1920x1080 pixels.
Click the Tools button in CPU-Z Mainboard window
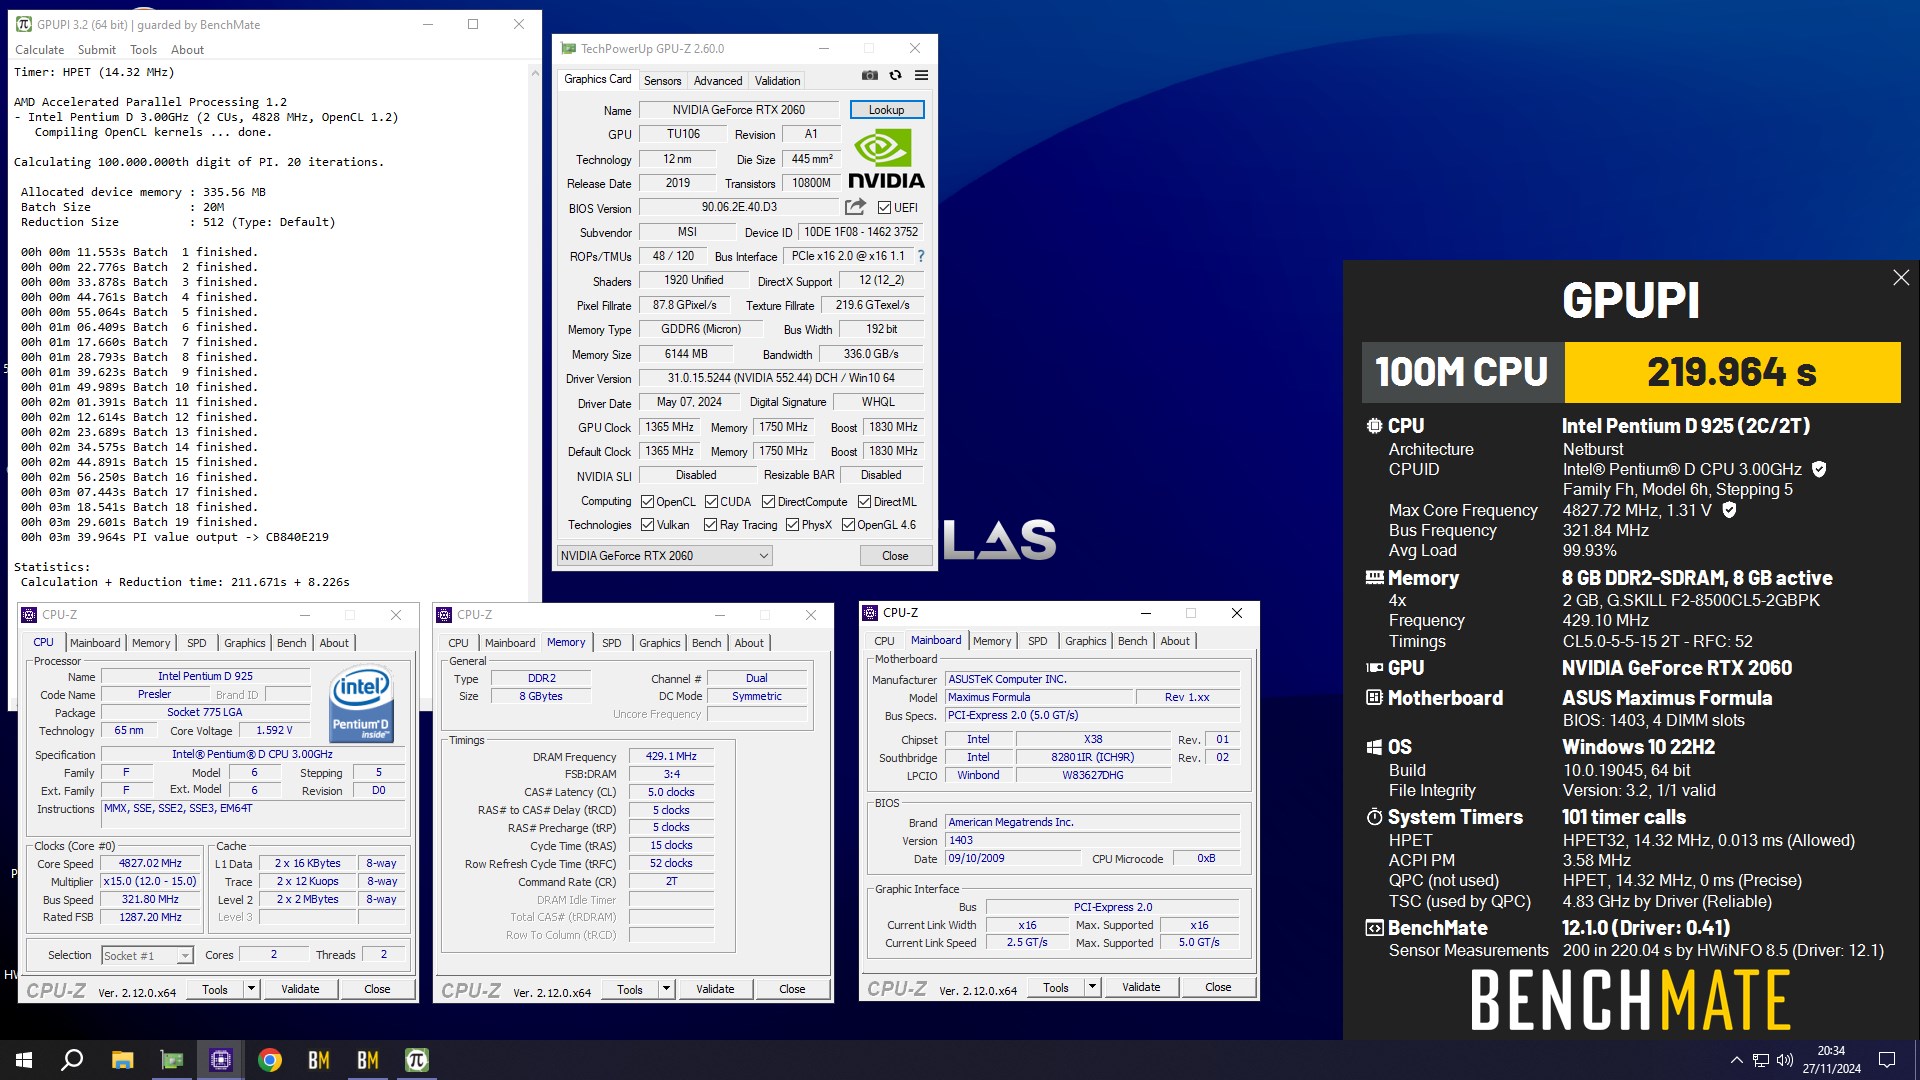click(1056, 987)
